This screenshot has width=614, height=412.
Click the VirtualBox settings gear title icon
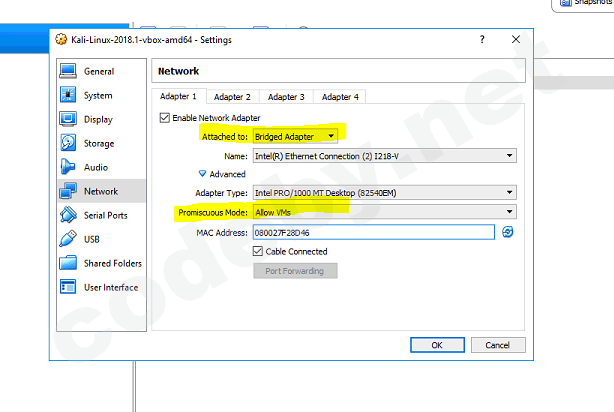61,39
